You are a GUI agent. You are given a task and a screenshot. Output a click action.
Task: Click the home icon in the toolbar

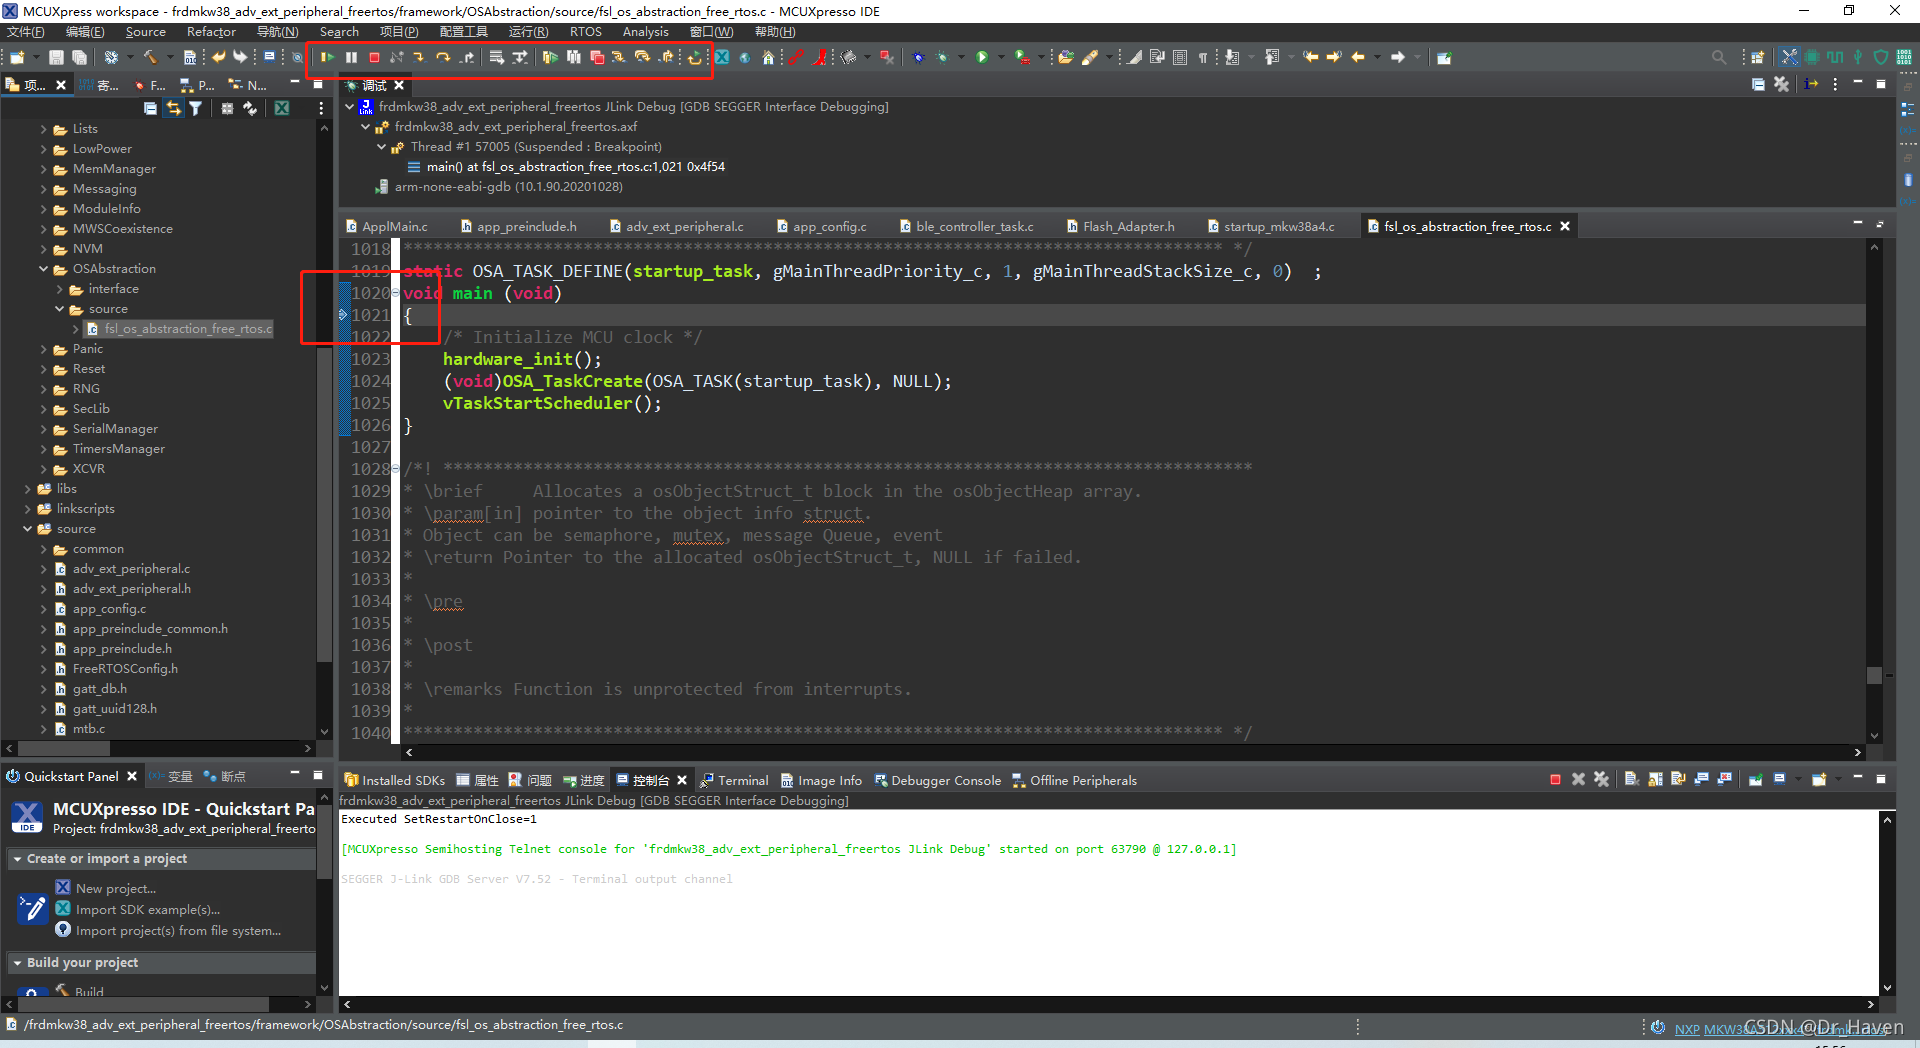768,57
